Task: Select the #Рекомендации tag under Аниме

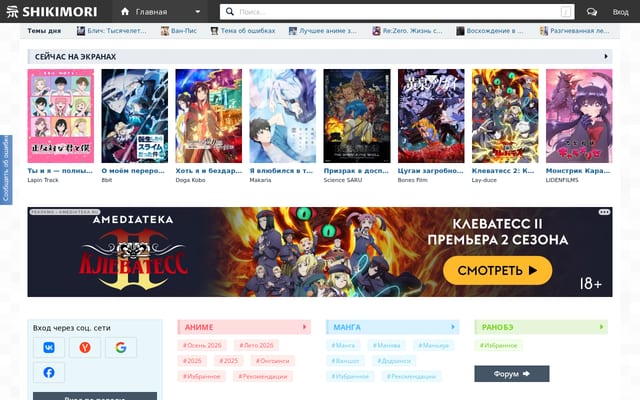Action: (263, 376)
